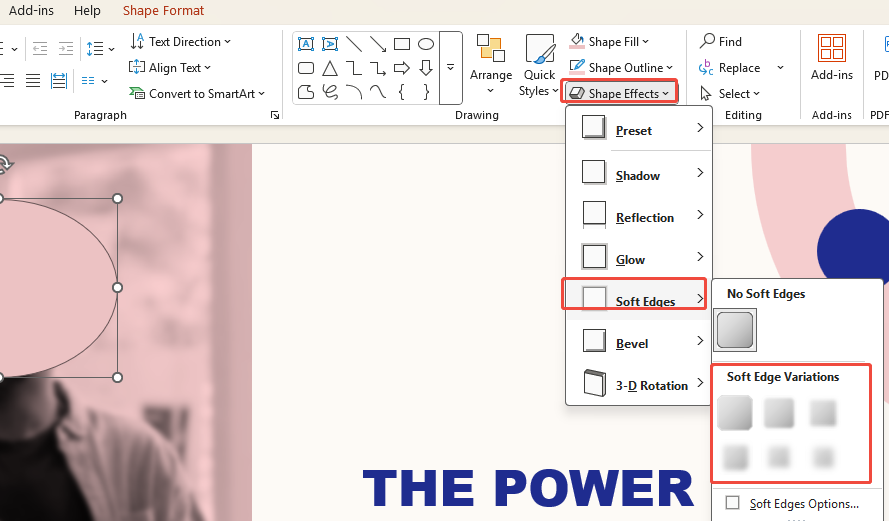
Task: Open the columns dropdown
Action: click(x=94, y=81)
